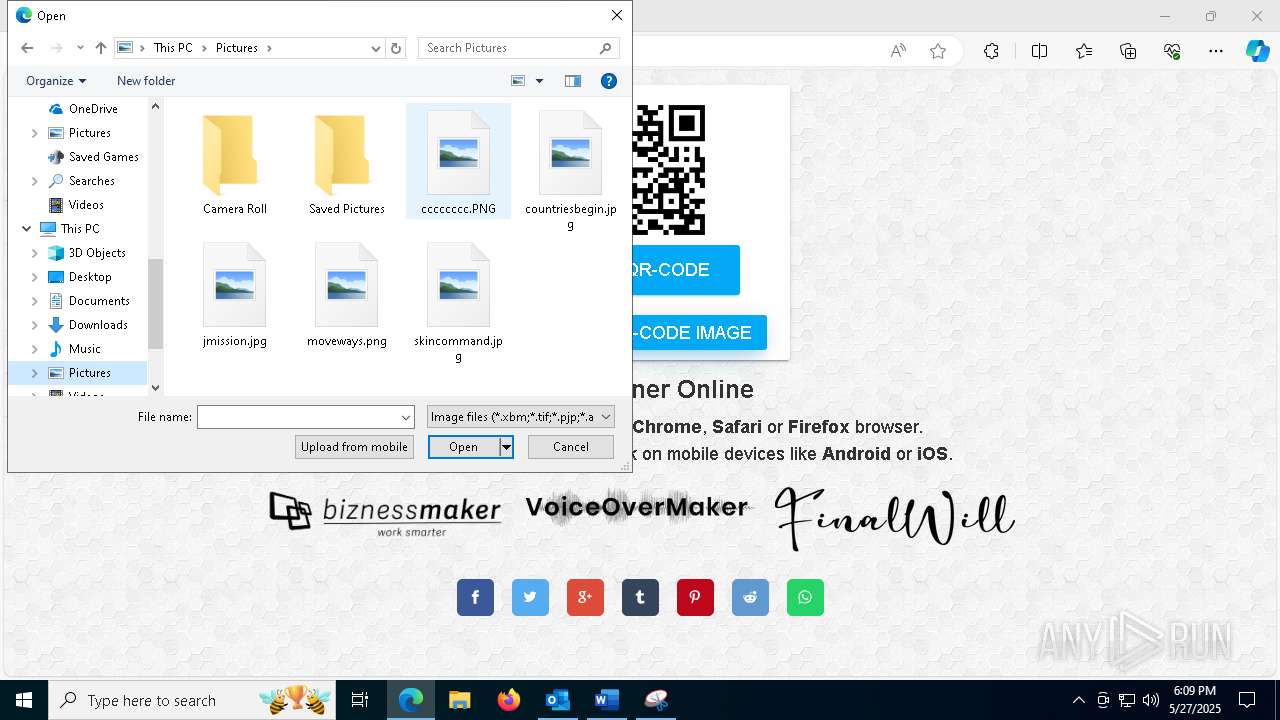
Task: Select This PC in address breadcrumb
Action: [173, 48]
